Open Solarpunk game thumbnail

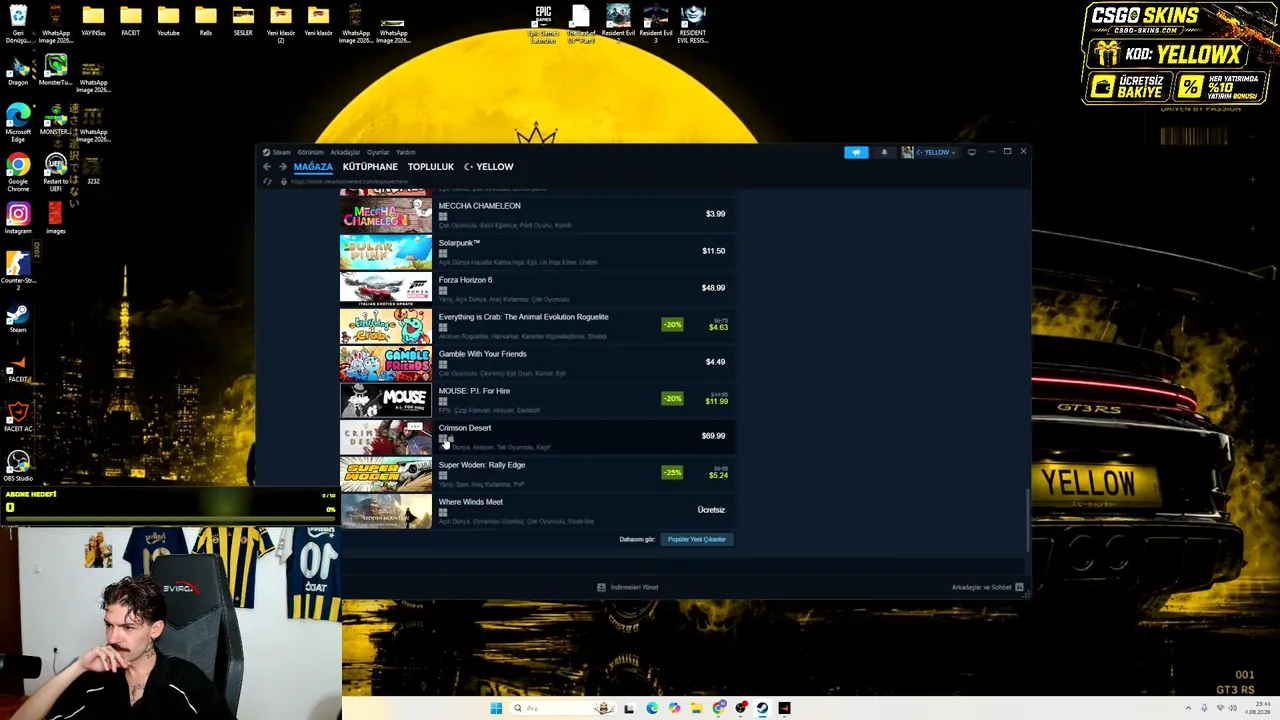coord(386,252)
